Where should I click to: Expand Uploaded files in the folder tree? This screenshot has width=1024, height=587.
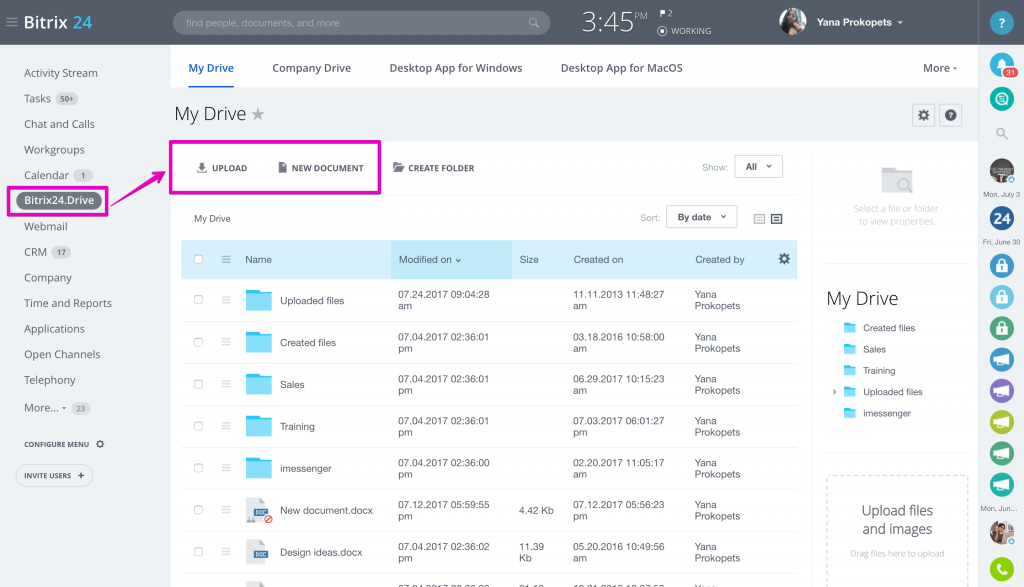[x=834, y=392]
